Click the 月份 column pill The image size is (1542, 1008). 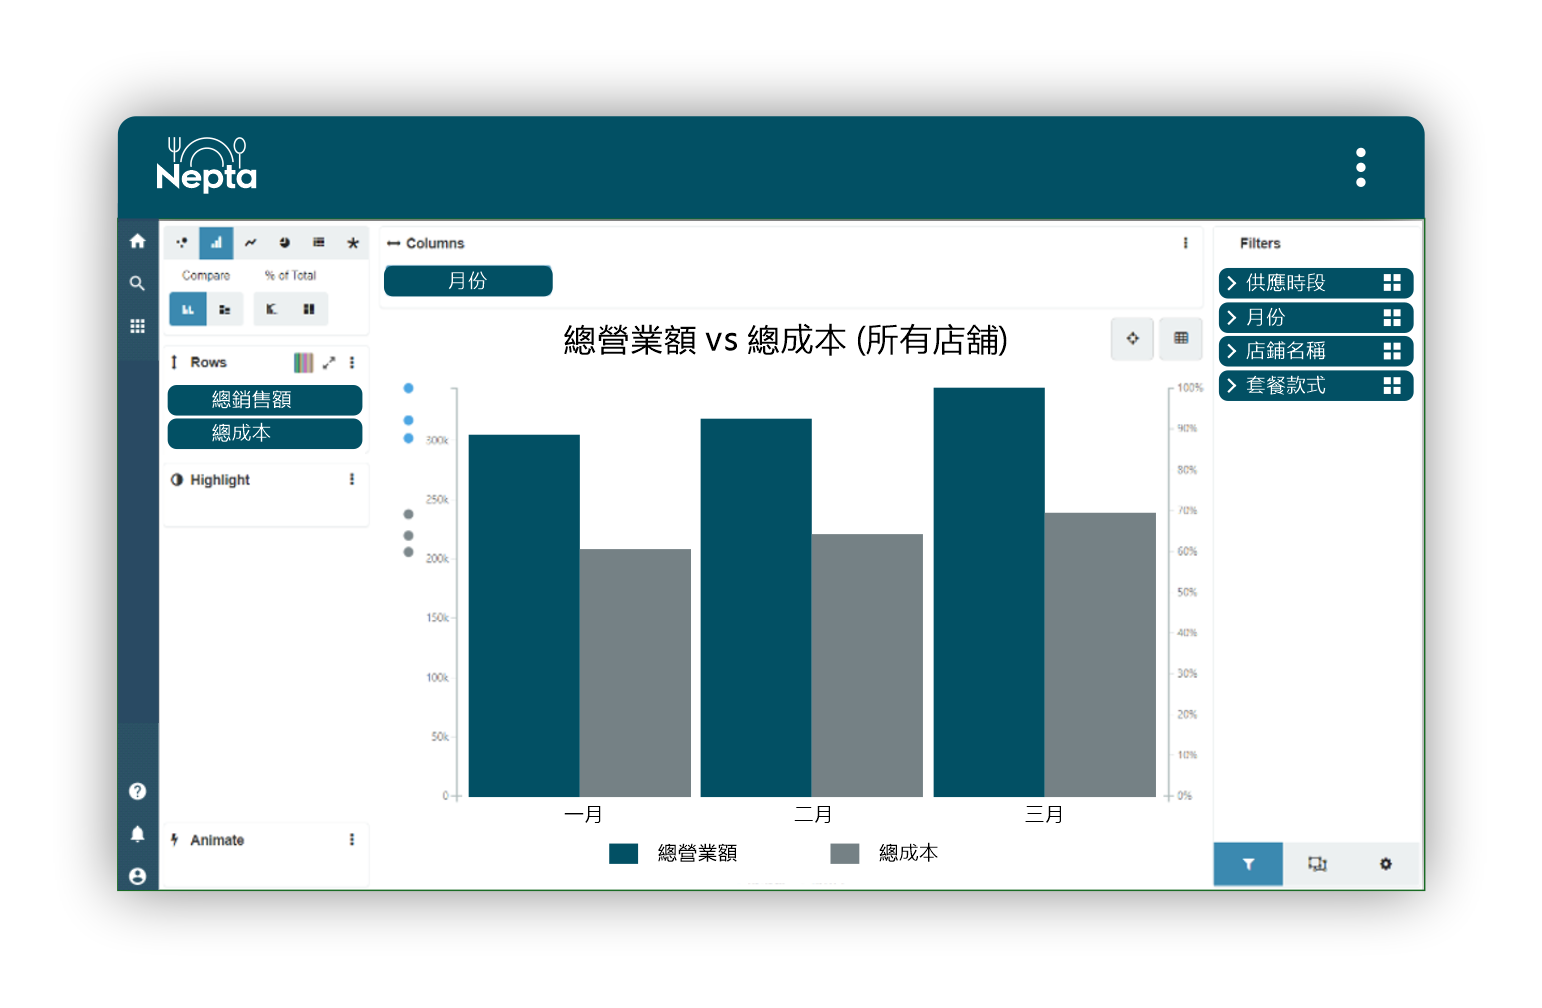(468, 281)
